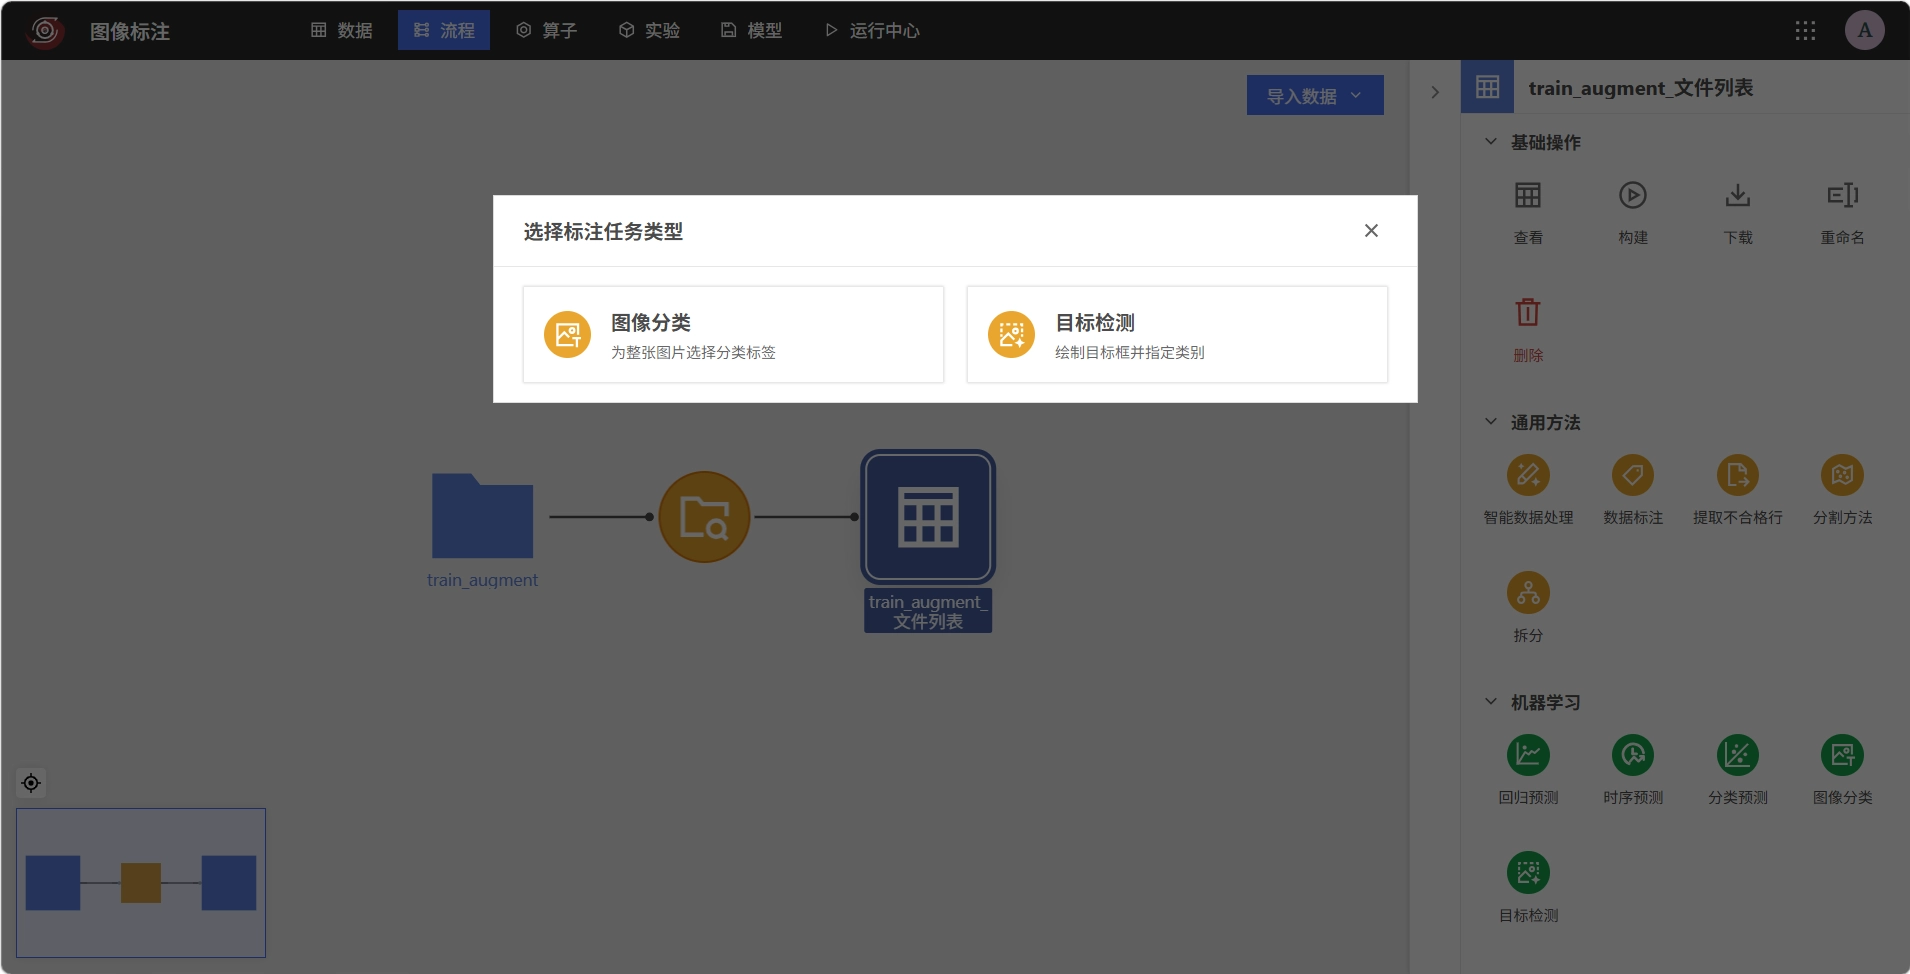Screen dimensions: 1910x974
Task: Open the green 图像分类 icon in panel
Action: coord(1843,755)
